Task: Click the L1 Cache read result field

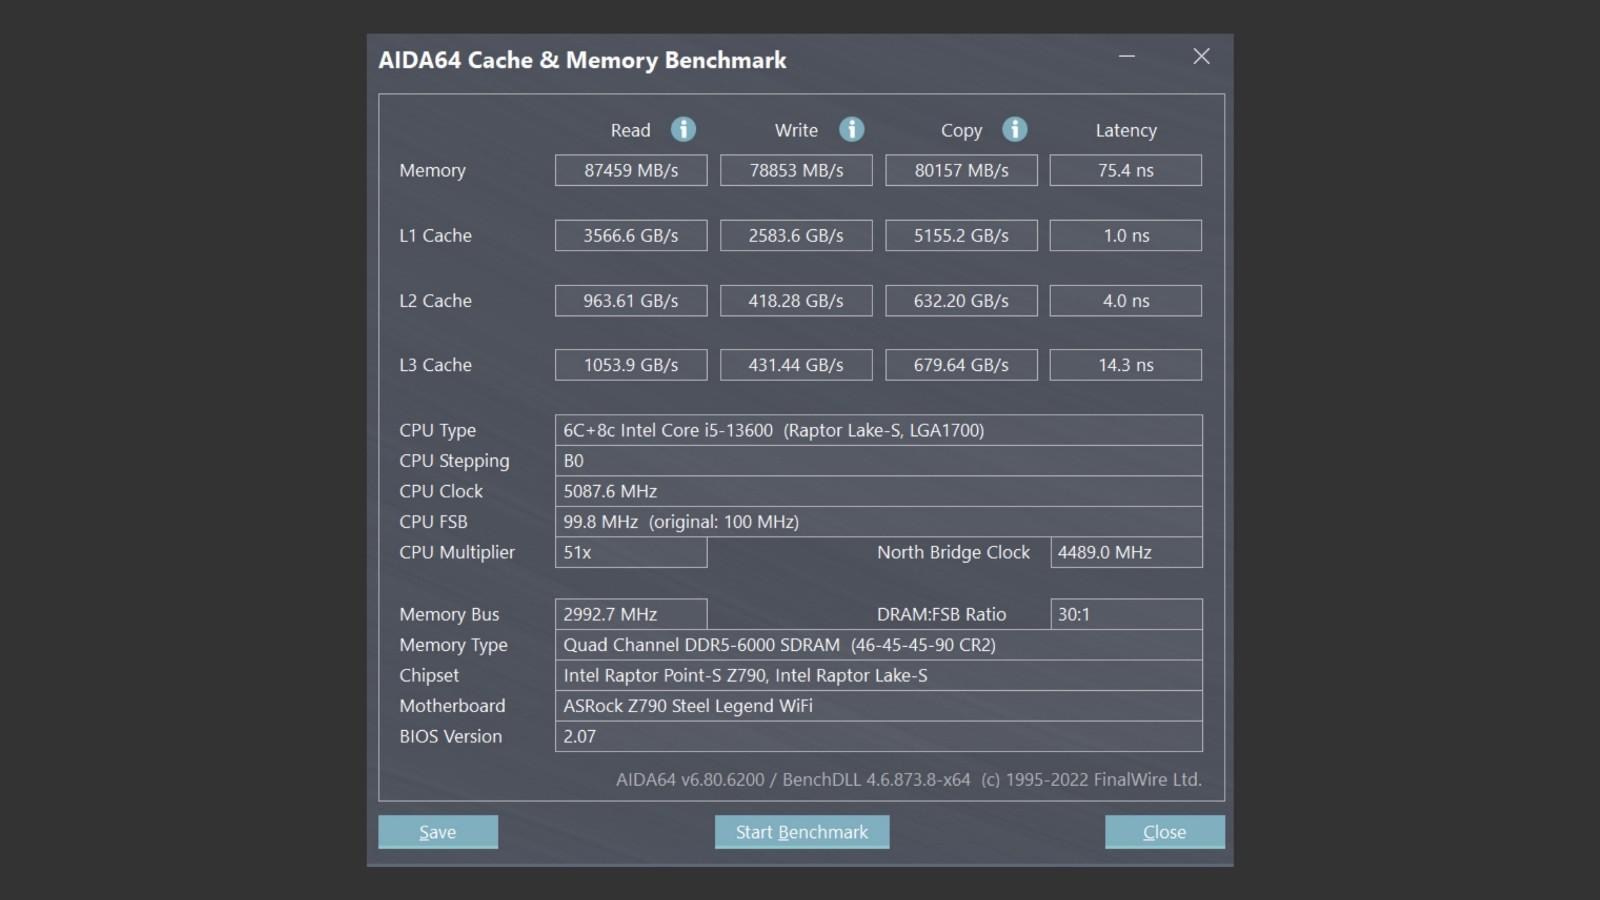Action: 631,235
